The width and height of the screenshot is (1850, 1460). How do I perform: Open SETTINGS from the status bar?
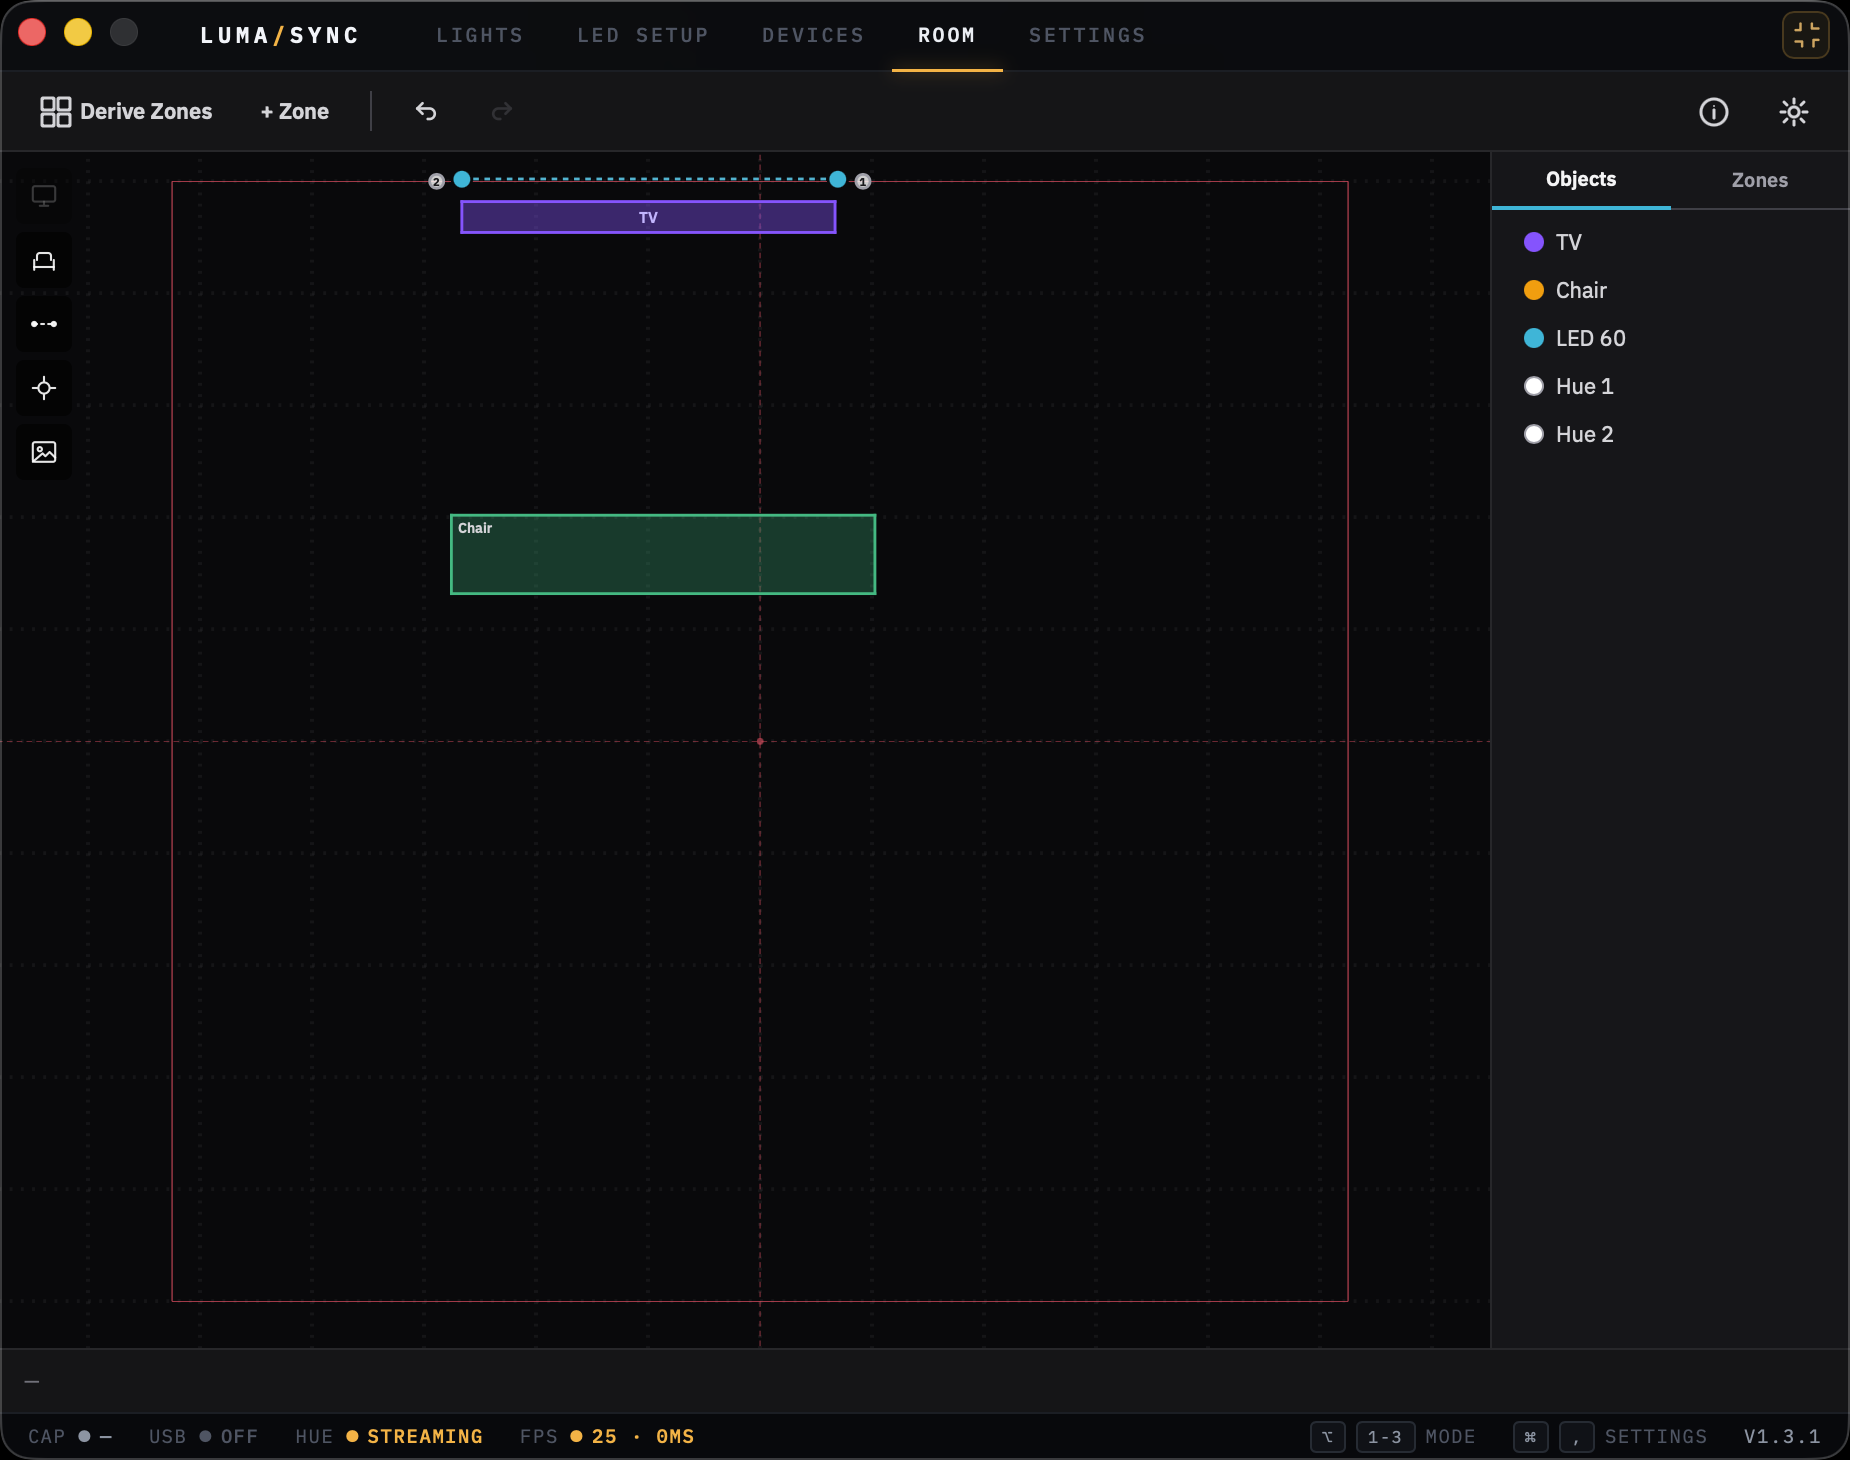pos(1655,1437)
